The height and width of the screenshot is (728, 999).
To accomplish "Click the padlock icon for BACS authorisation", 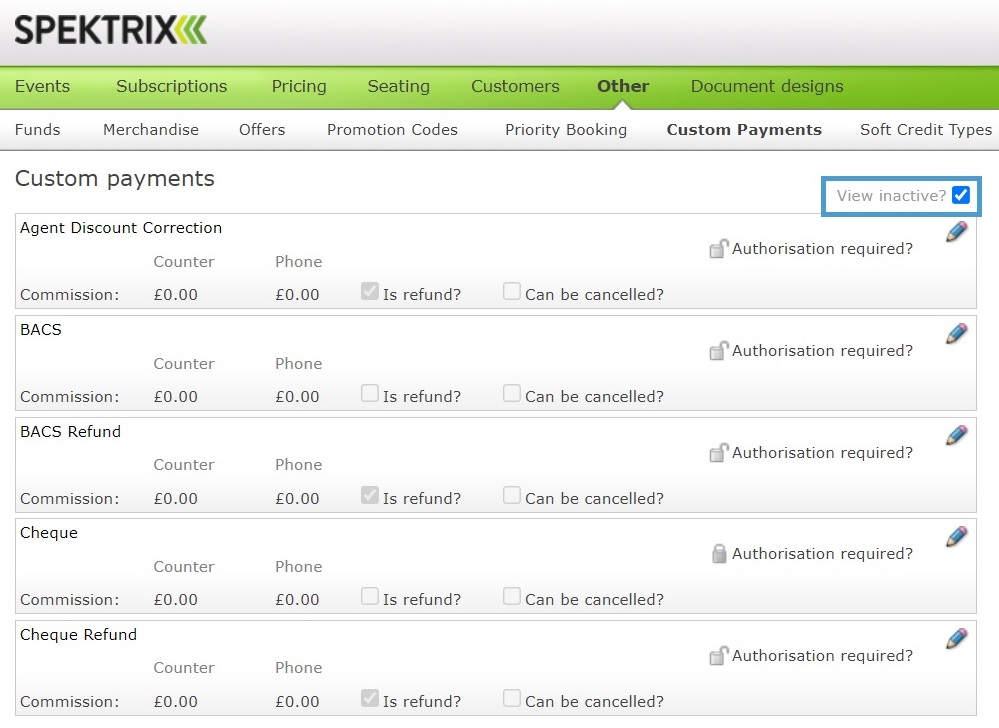I will pyautogui.click(x=718, y=349).
